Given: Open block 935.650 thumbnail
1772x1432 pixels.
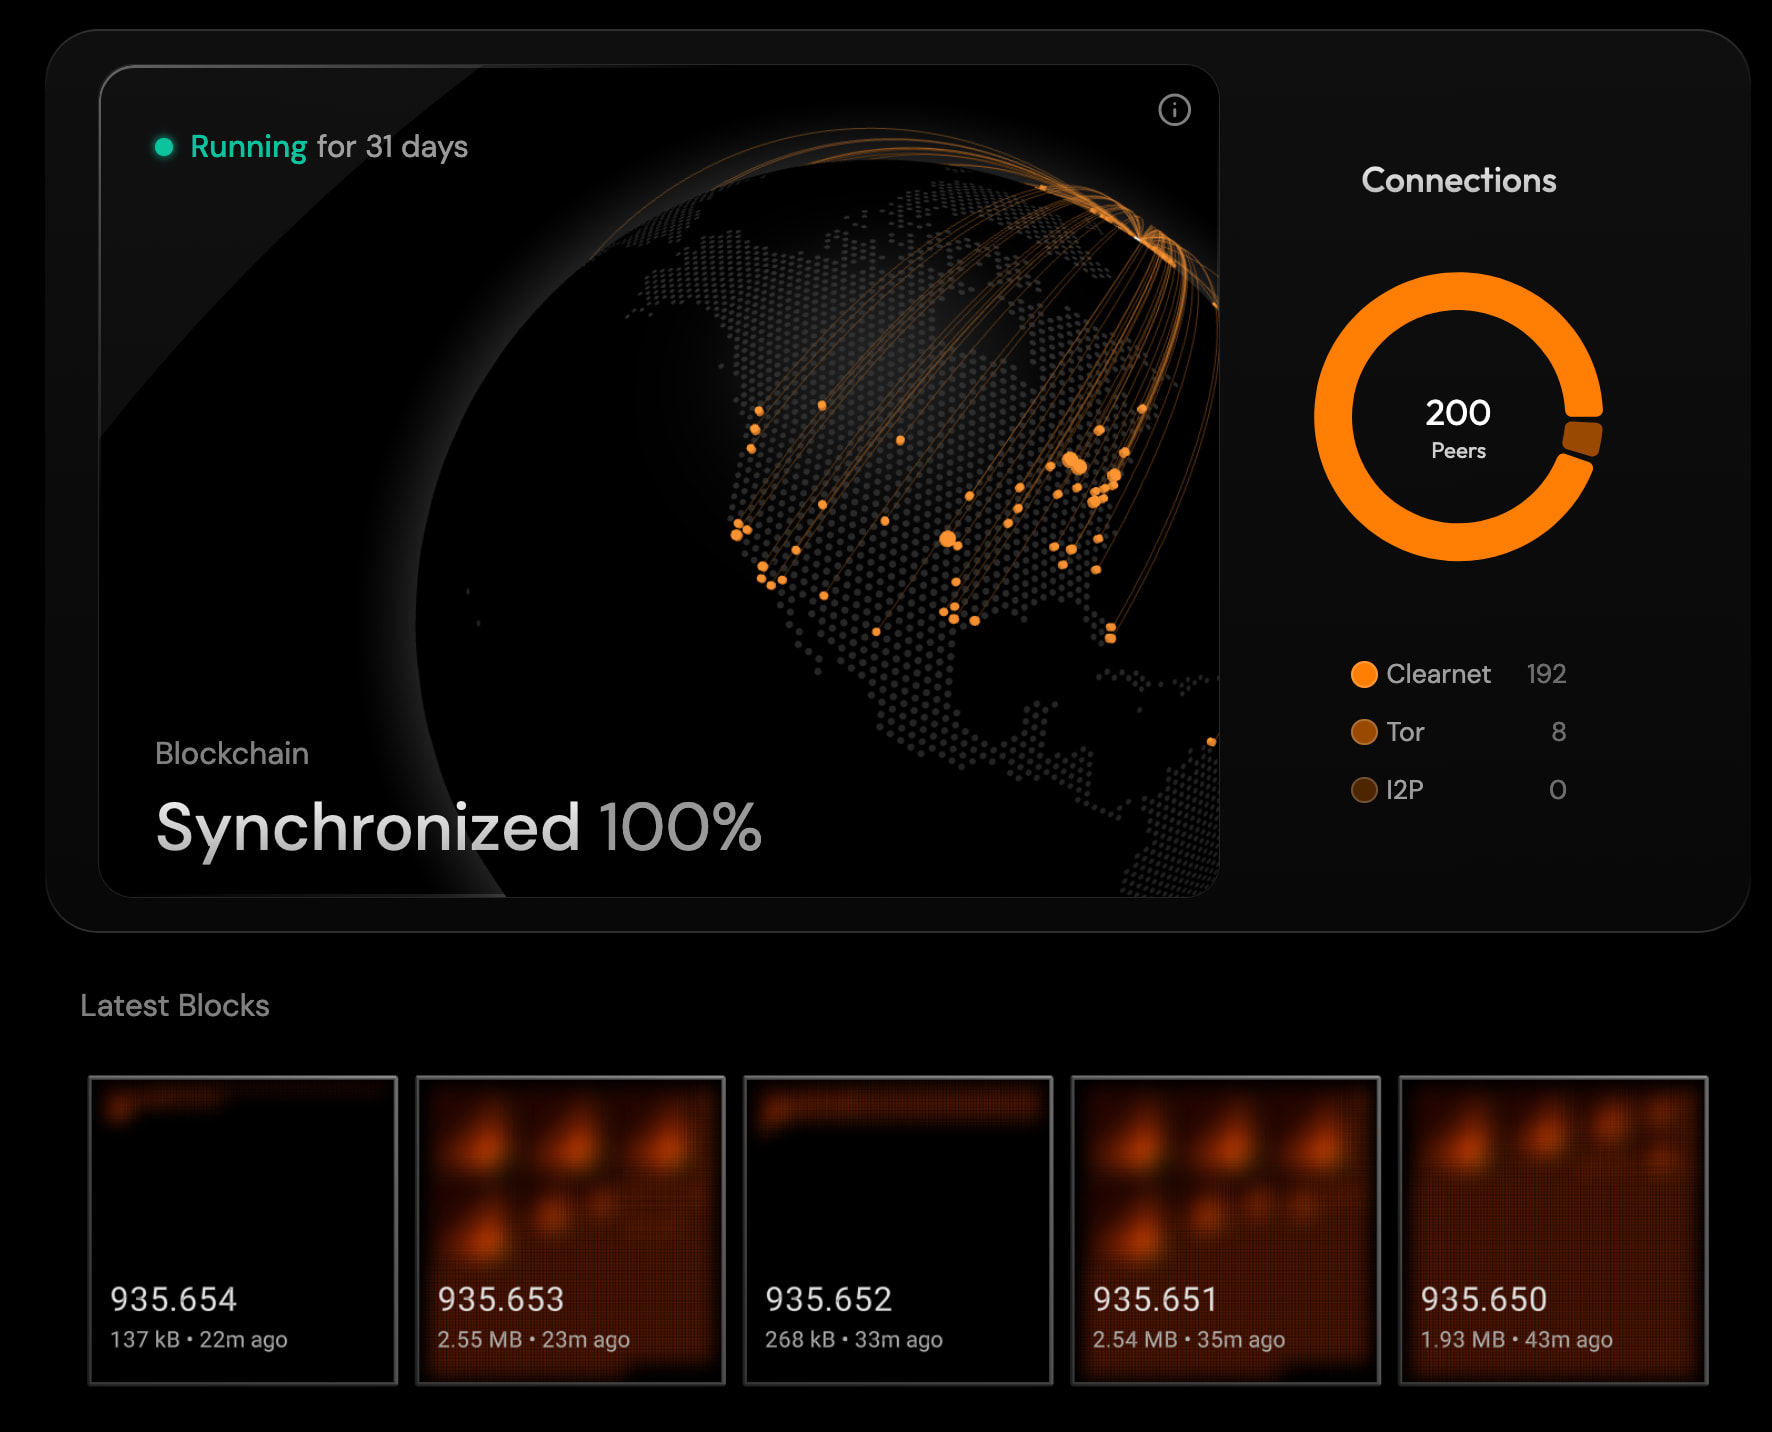Looking at the screenshot, I should (x=1553, y=1230).
